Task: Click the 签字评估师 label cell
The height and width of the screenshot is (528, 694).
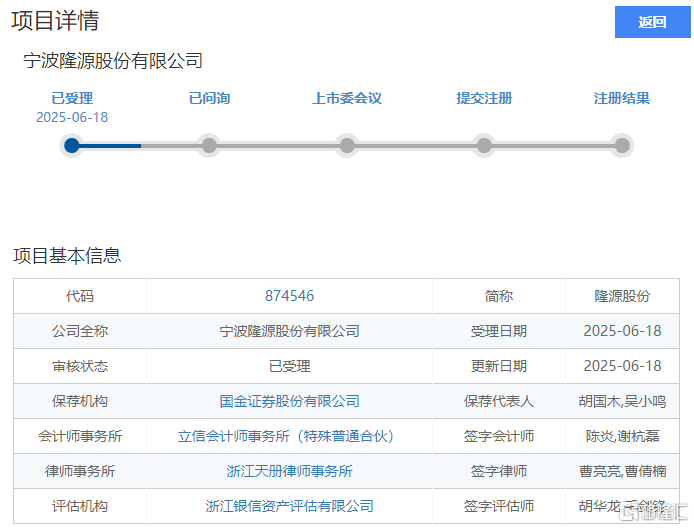Action: click(499, 506)
